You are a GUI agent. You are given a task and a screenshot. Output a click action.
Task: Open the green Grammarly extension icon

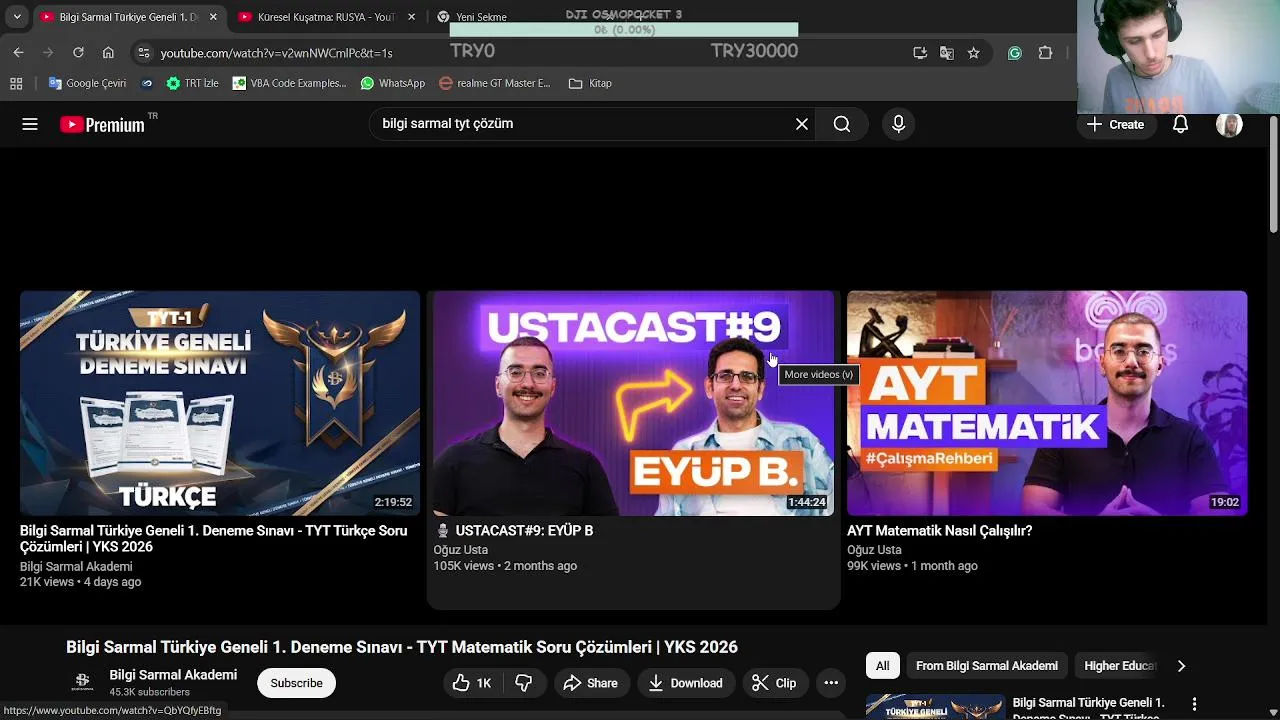(x=1015, y=53)
